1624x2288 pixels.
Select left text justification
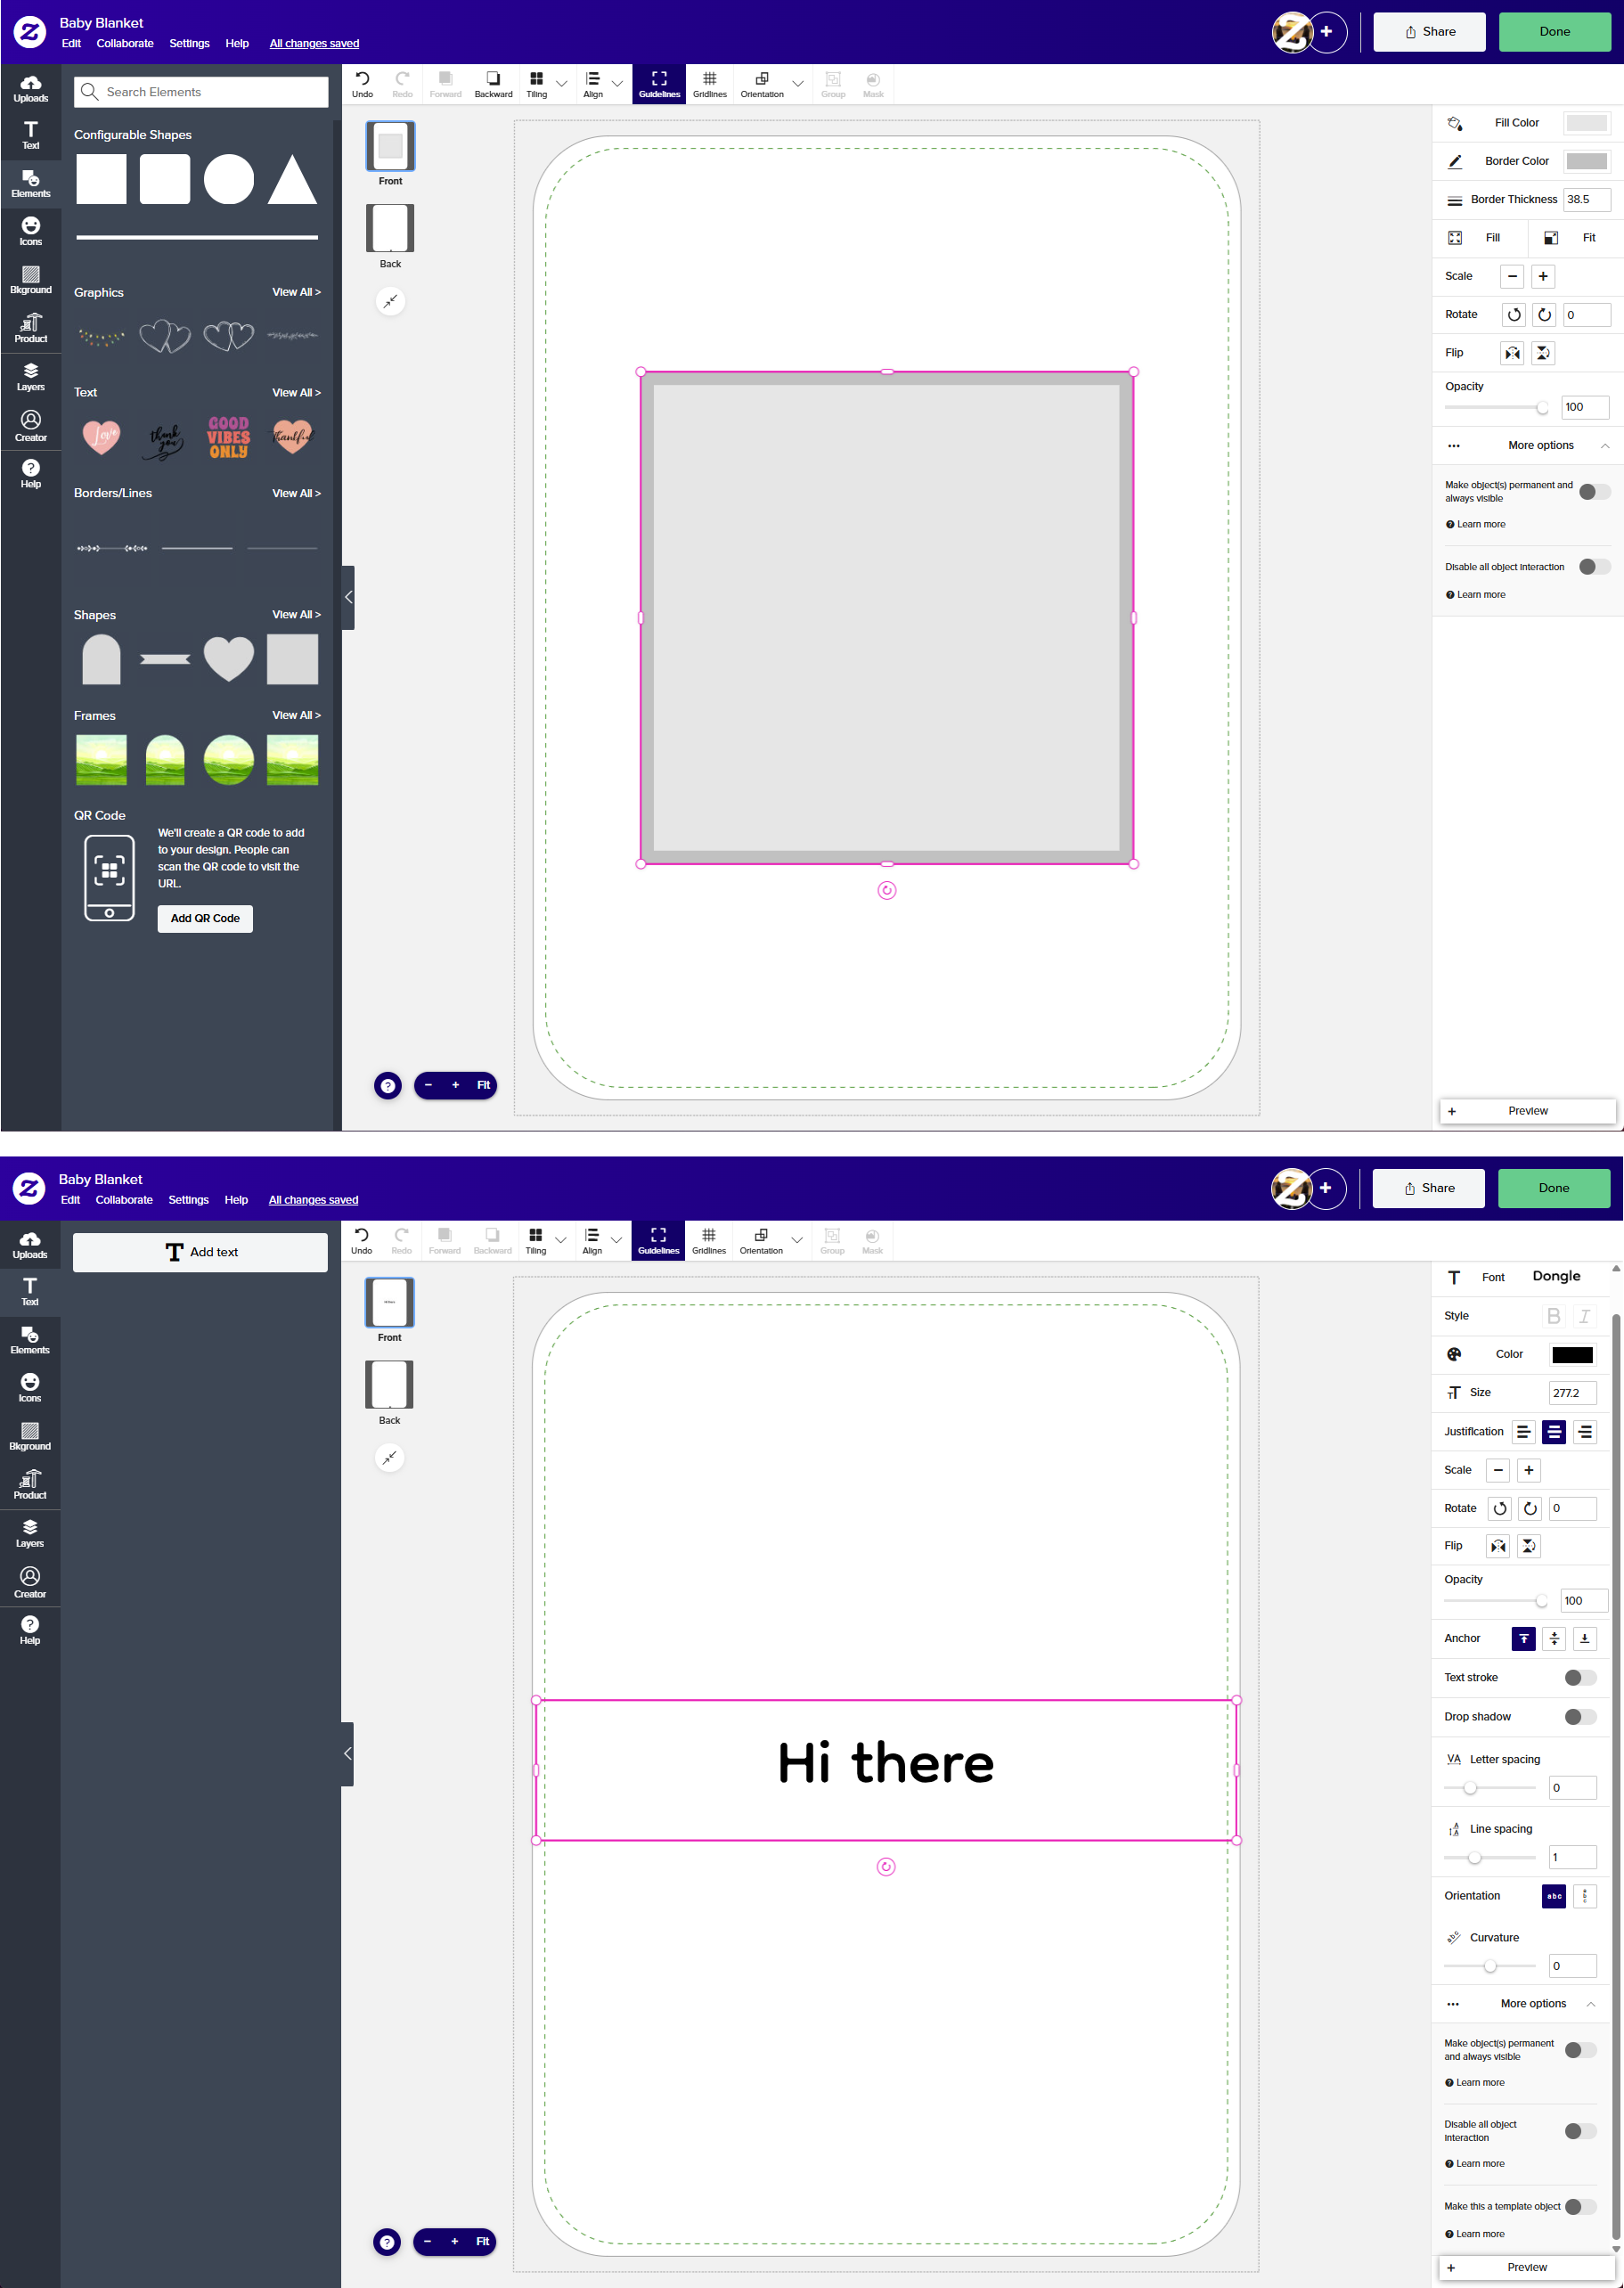[1523, 1432]
